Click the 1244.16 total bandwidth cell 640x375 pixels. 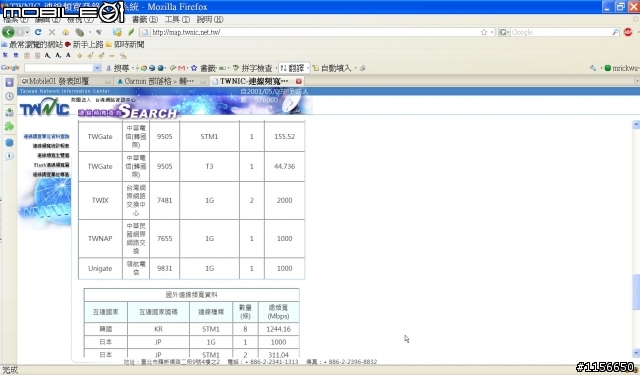[x=278, y=329]
